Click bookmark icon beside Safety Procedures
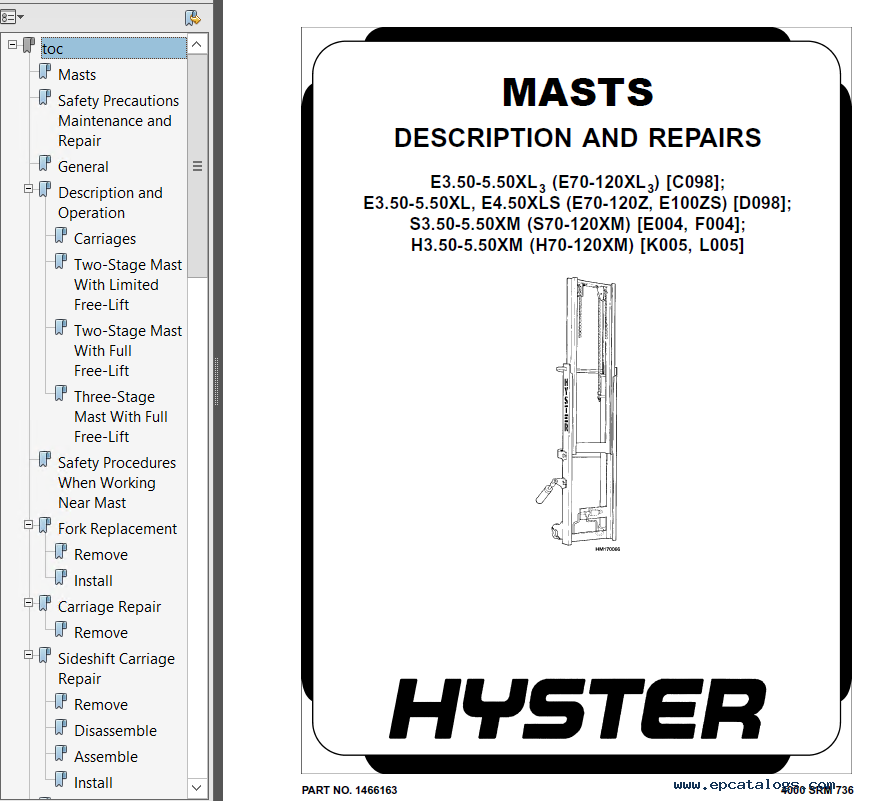 (45, 460)
